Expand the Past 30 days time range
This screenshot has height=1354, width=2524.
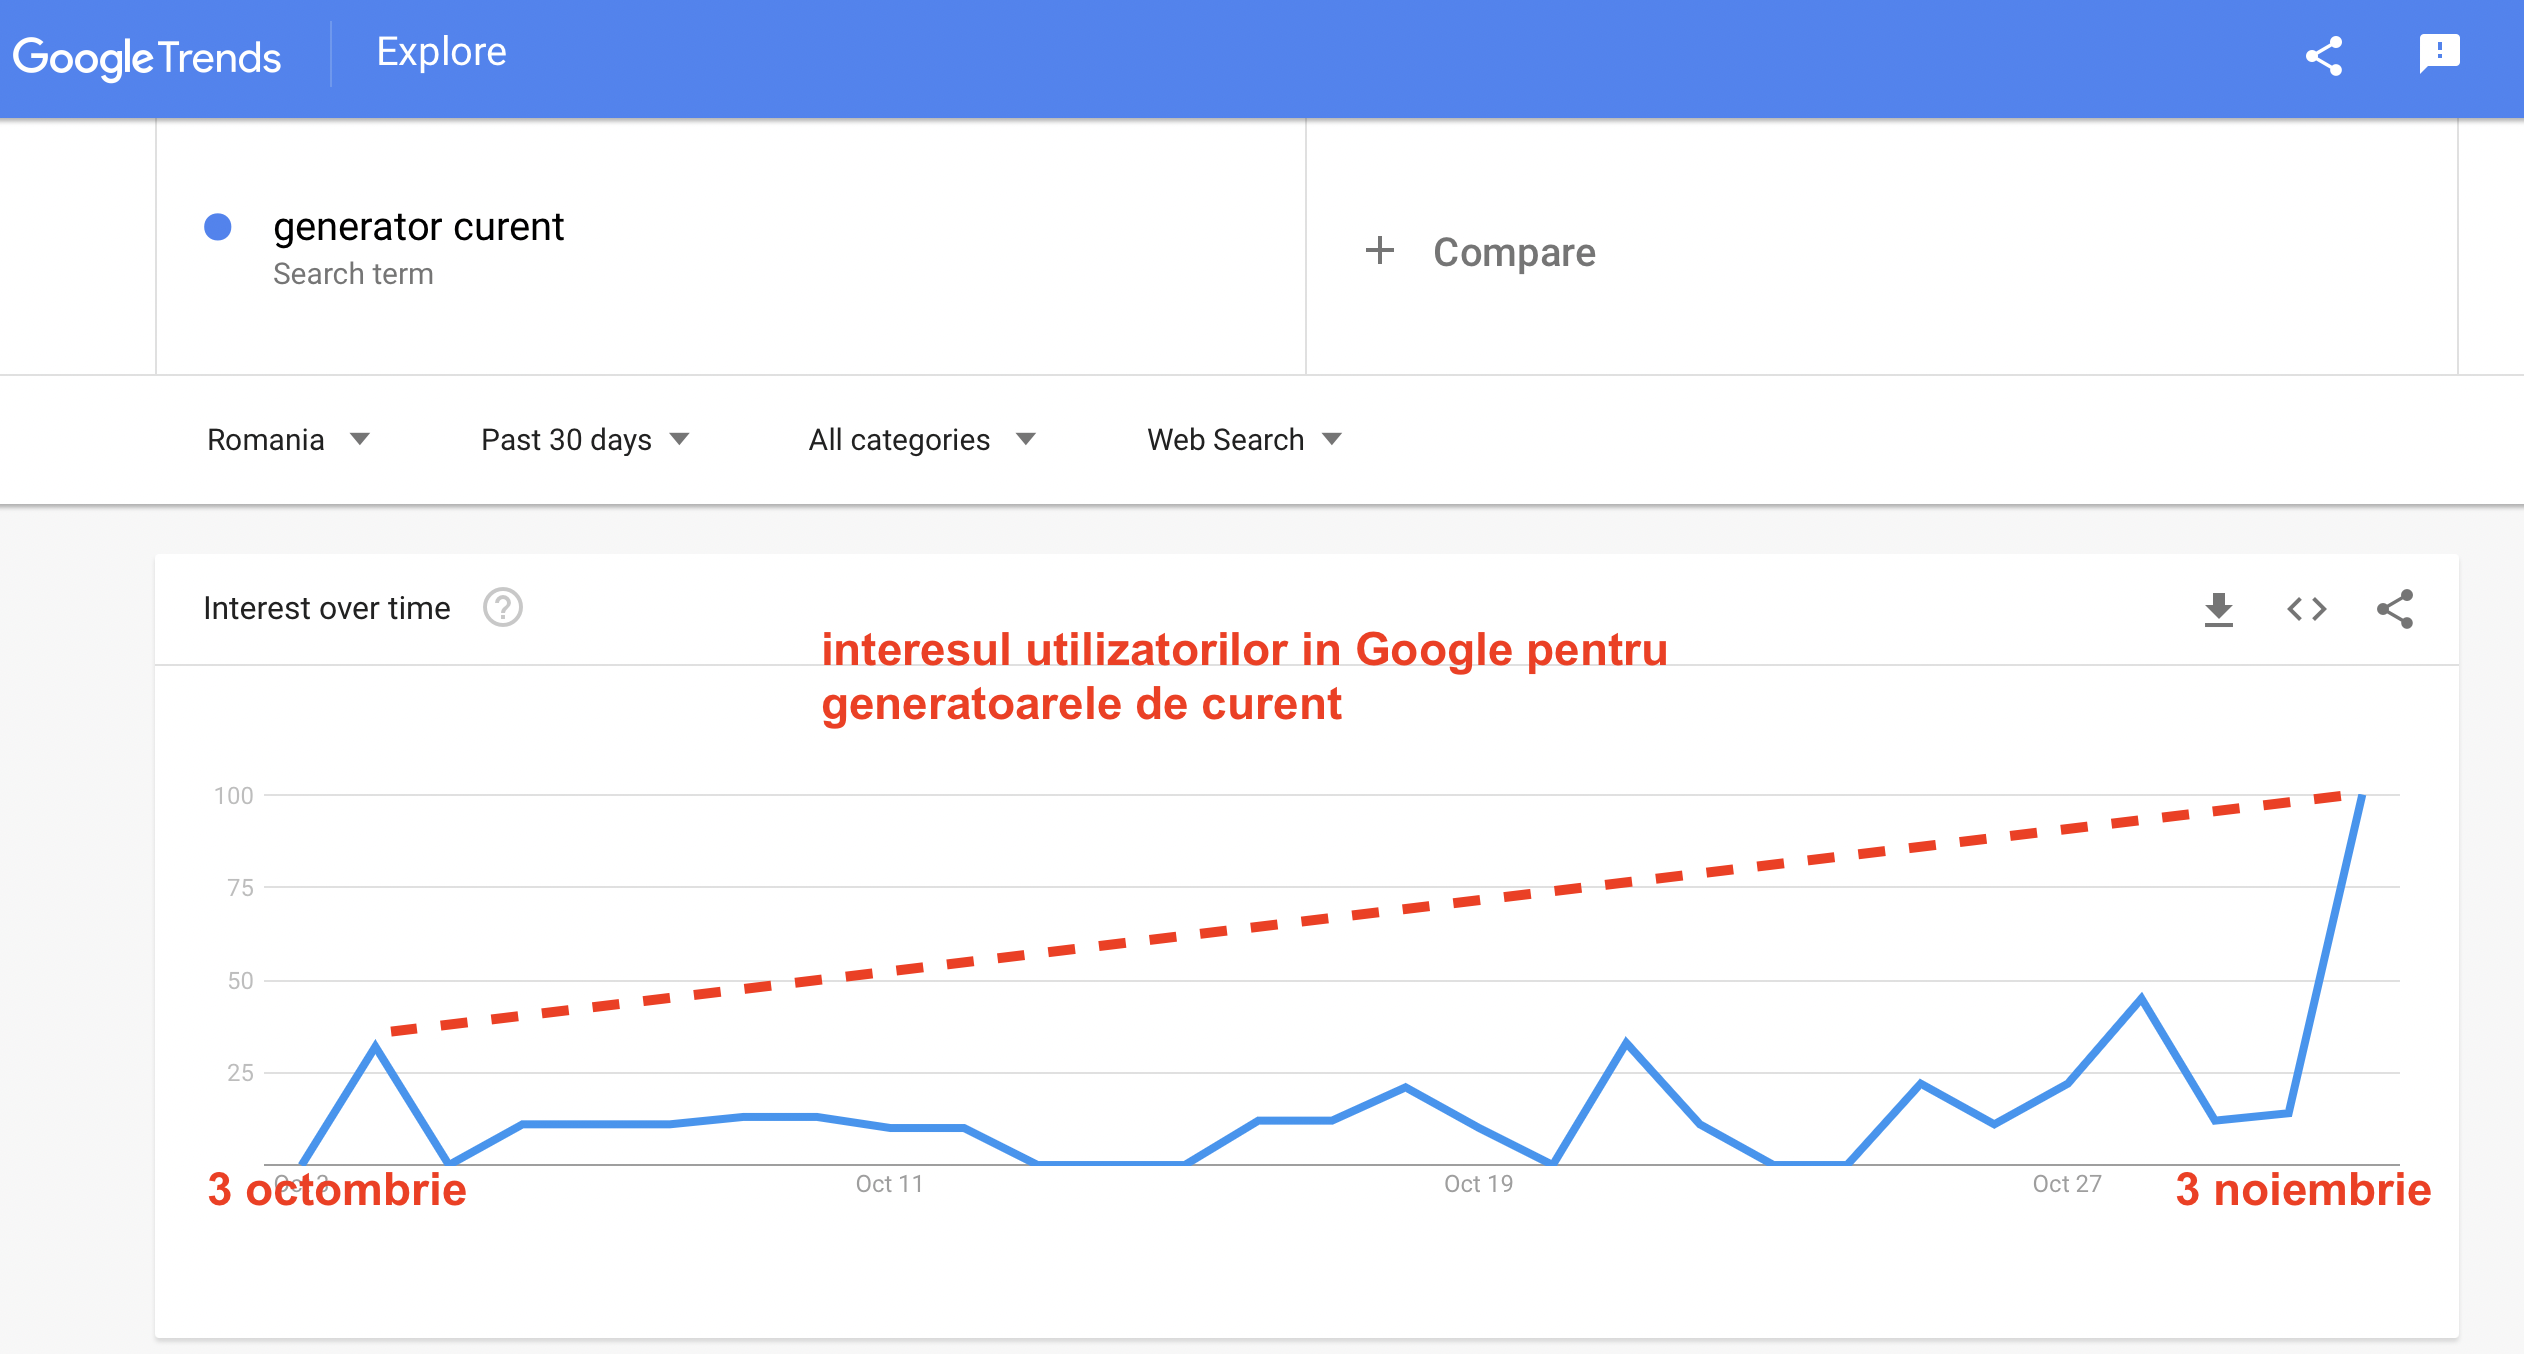(585, 440)
